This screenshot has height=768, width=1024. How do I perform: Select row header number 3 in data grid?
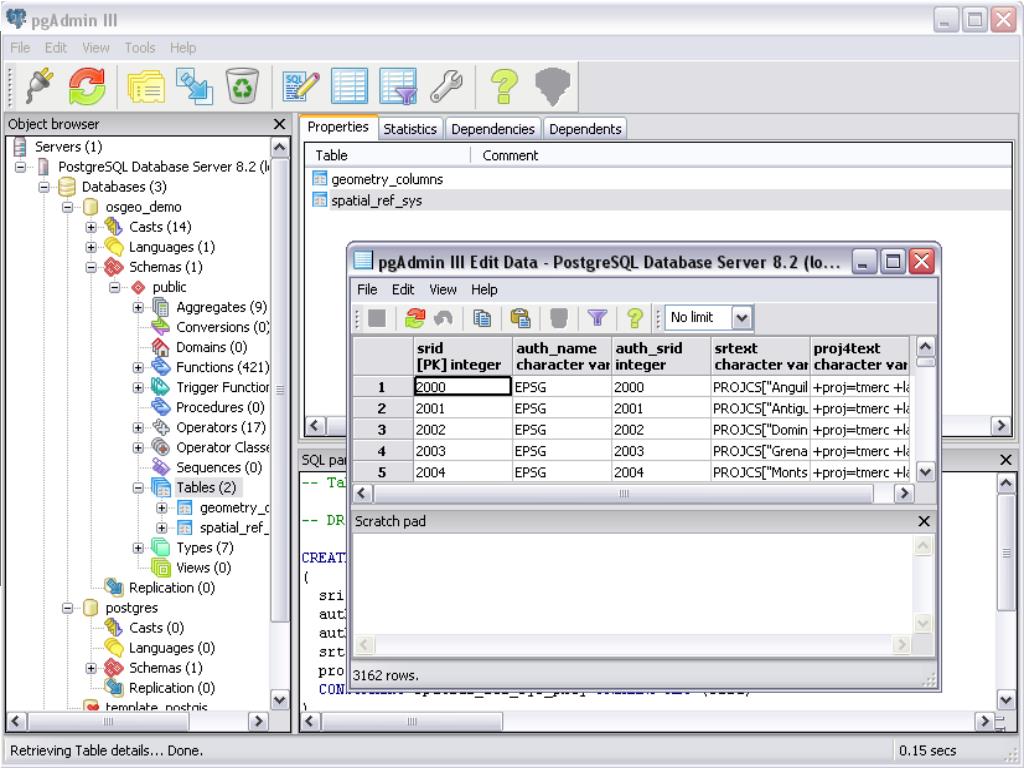point(382,430)
